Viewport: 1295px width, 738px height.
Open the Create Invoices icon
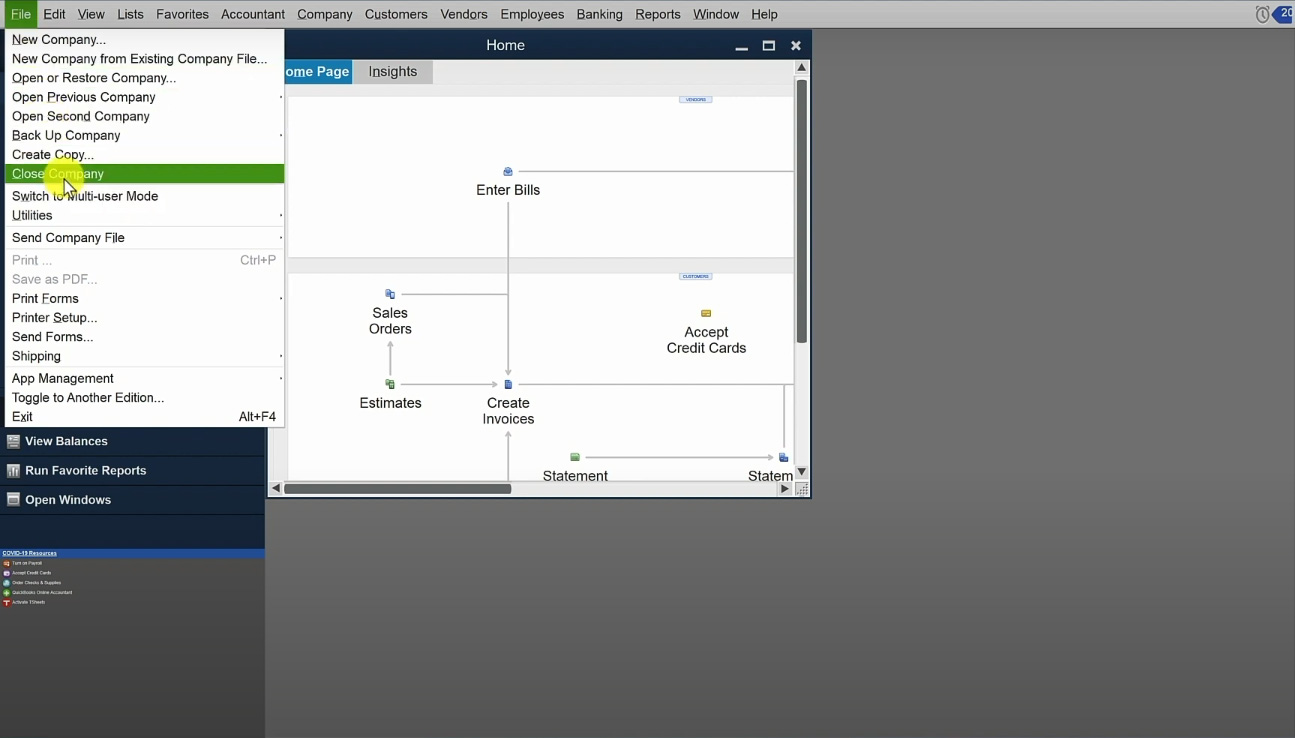[508, 384]
